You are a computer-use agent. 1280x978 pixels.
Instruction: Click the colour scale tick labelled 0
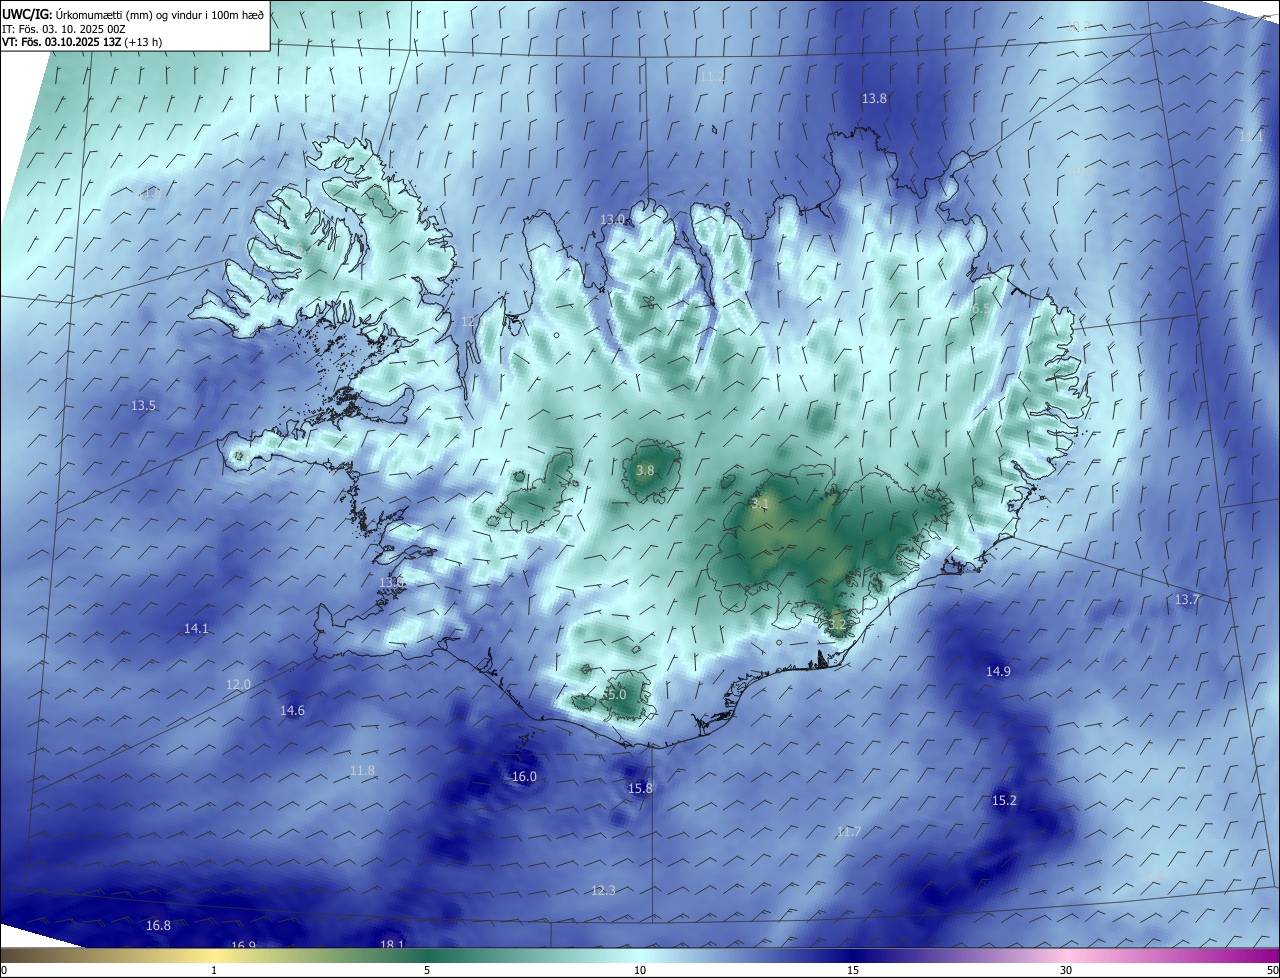(x=4, y=970)
